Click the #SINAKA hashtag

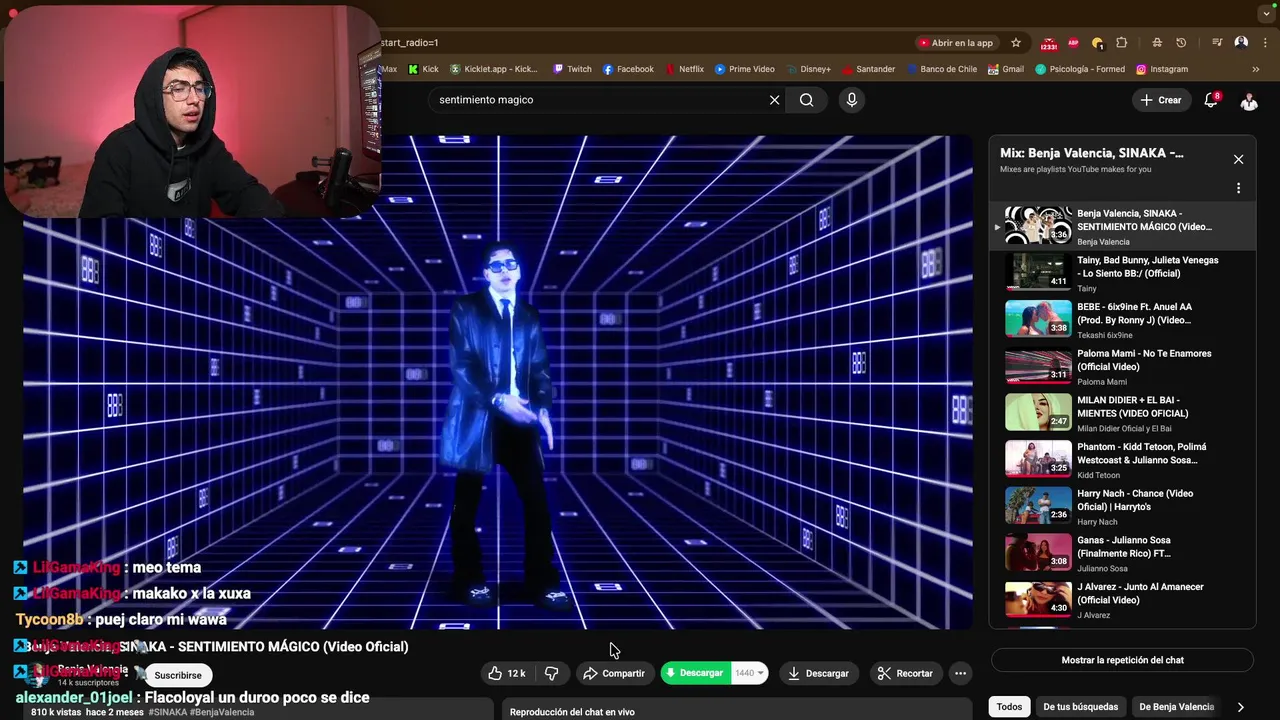pos(167,712)
